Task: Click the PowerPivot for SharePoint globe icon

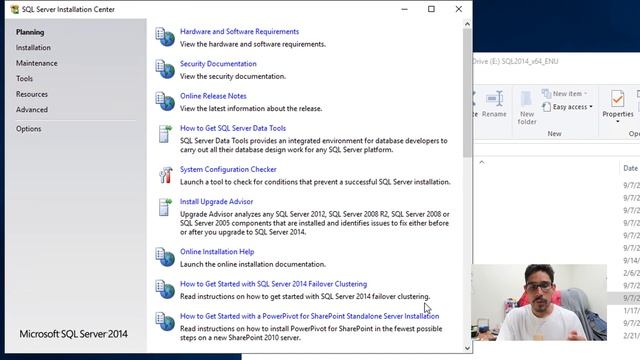Action: pyautogui.click(x=165, y=322)
